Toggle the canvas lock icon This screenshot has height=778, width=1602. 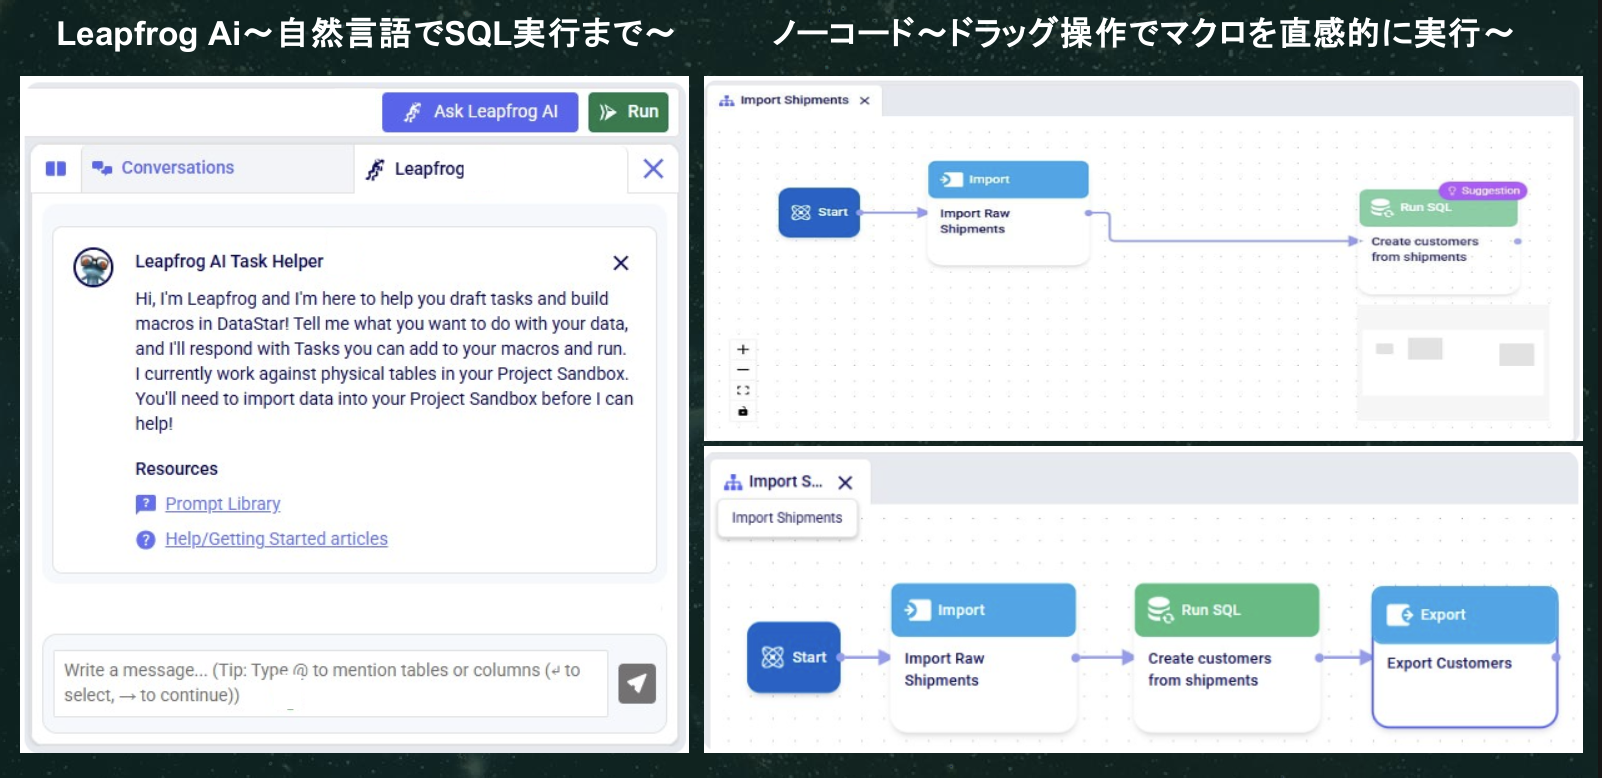(x=743, y=411)
